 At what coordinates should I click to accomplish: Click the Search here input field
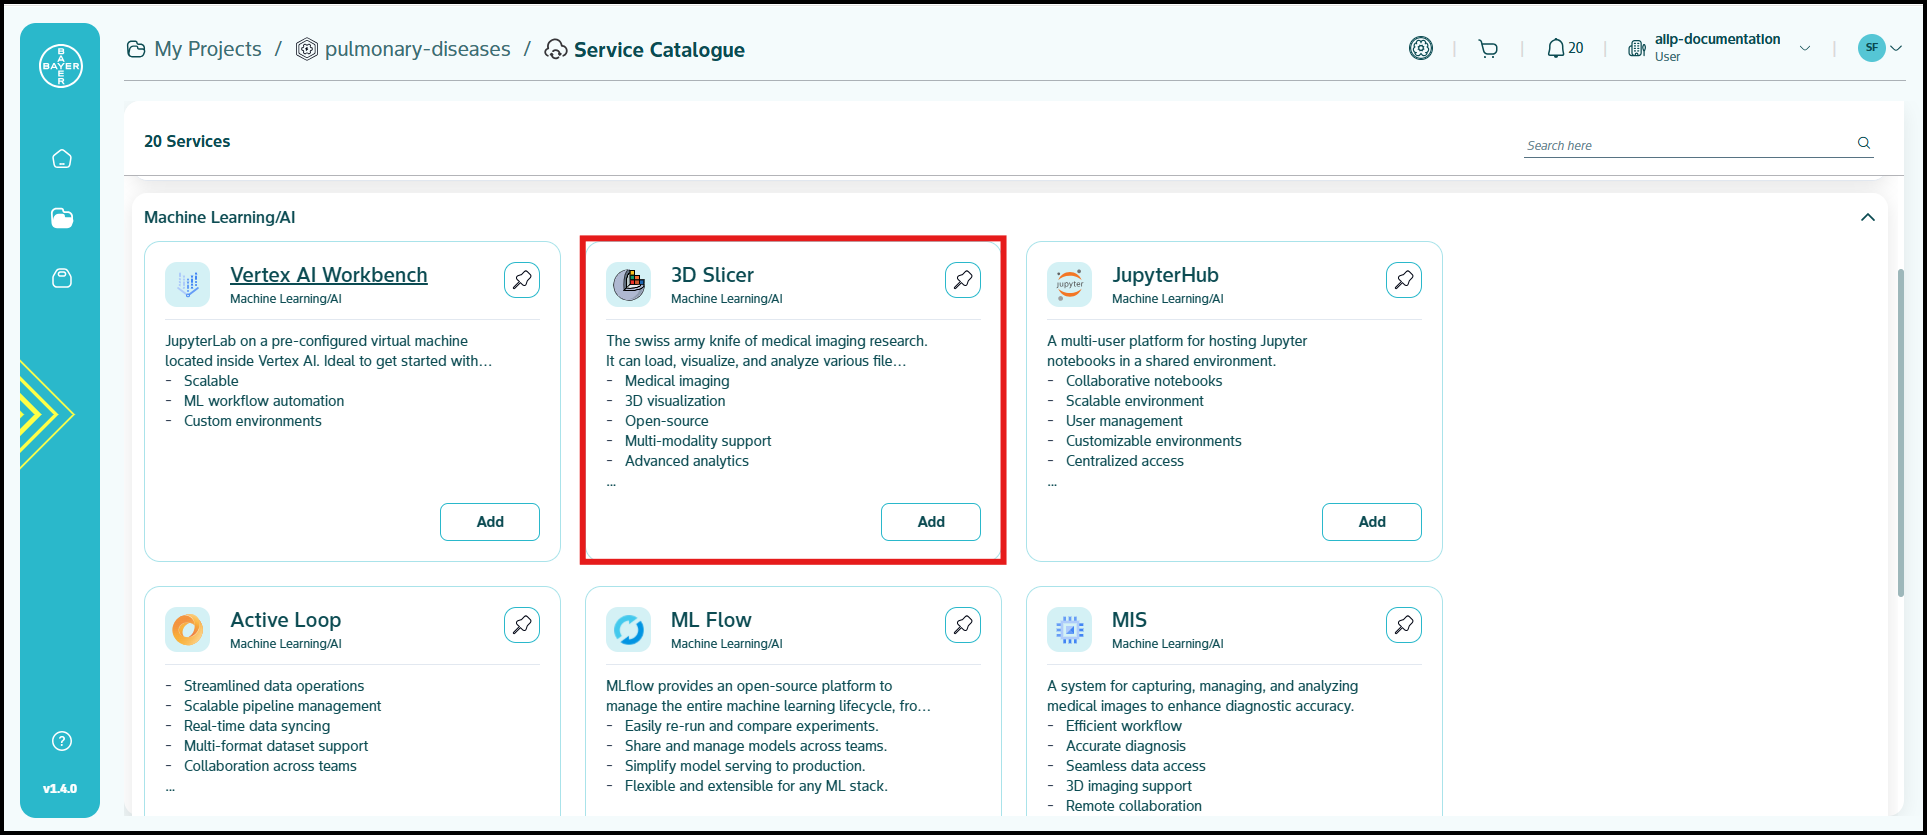point(1685,146)
